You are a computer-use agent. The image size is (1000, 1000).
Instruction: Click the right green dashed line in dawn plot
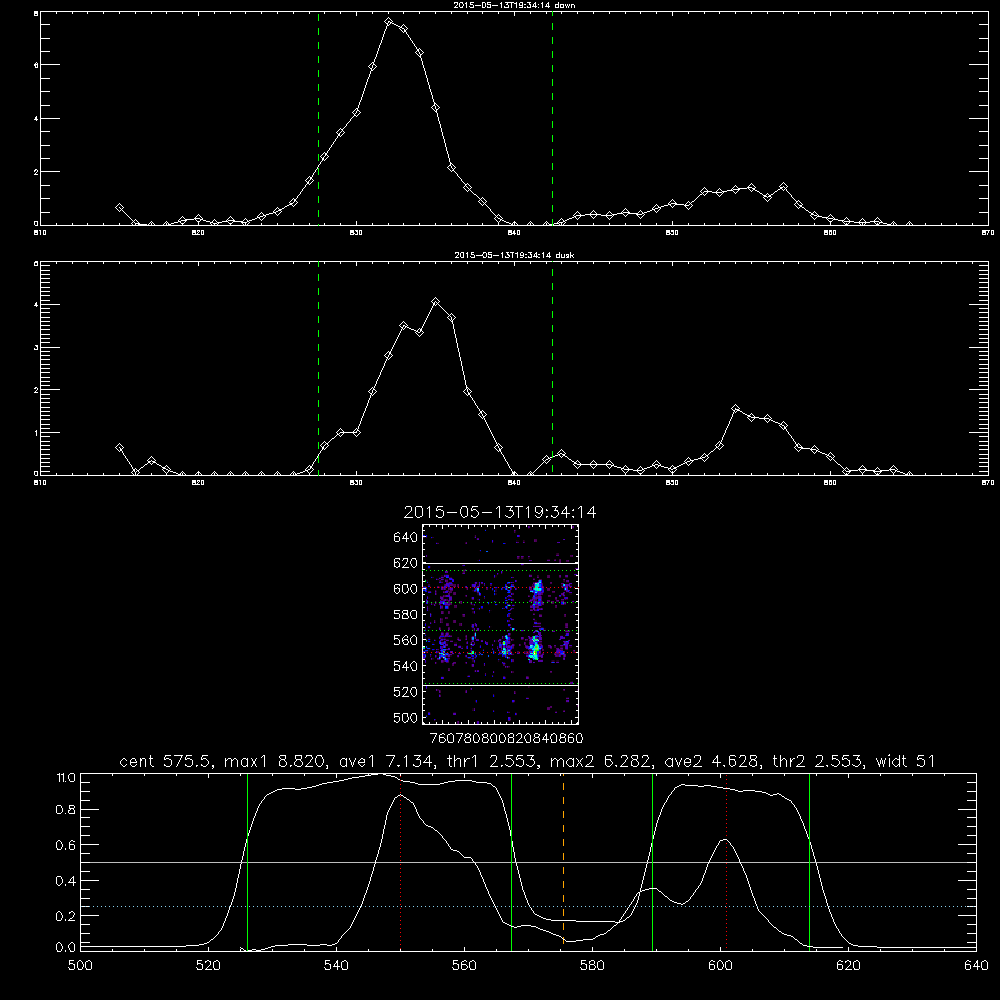(x=552, y=118)
